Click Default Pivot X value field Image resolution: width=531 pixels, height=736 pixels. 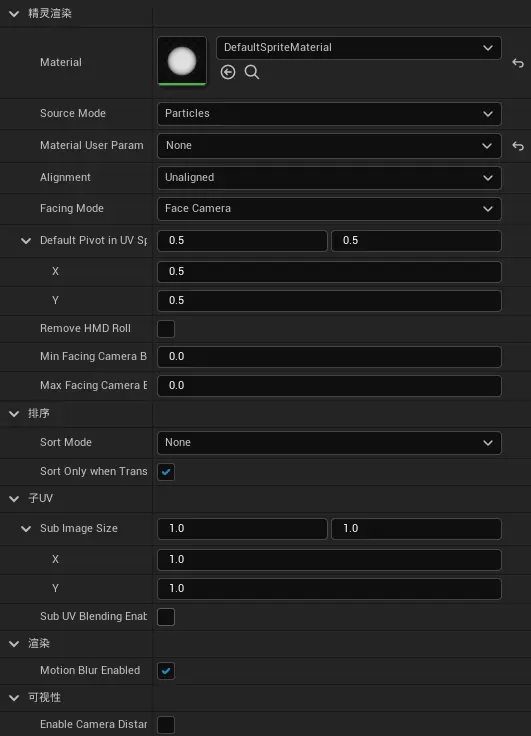pyautogui.click(x=329, y=272)
